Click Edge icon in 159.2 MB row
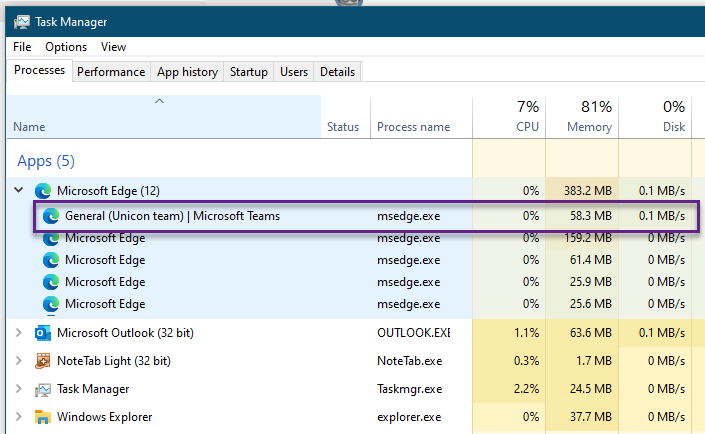The image size is (705, 434). click(51, 238)
